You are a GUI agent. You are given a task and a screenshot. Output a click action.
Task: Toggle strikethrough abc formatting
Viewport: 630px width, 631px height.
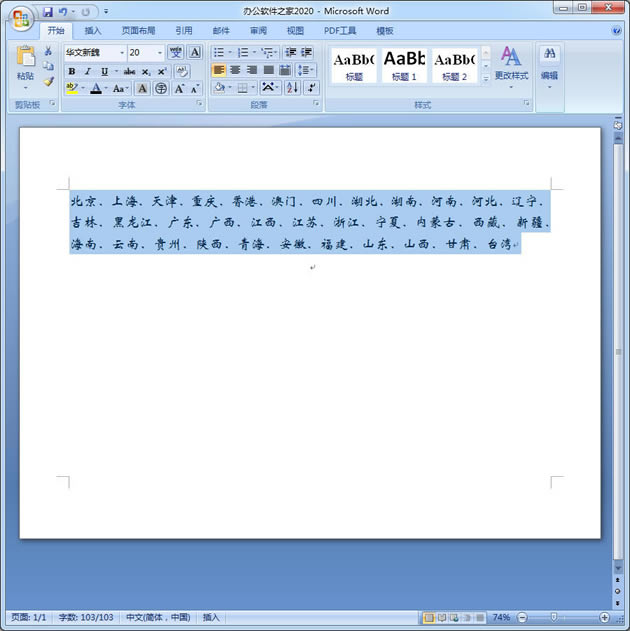129,71
